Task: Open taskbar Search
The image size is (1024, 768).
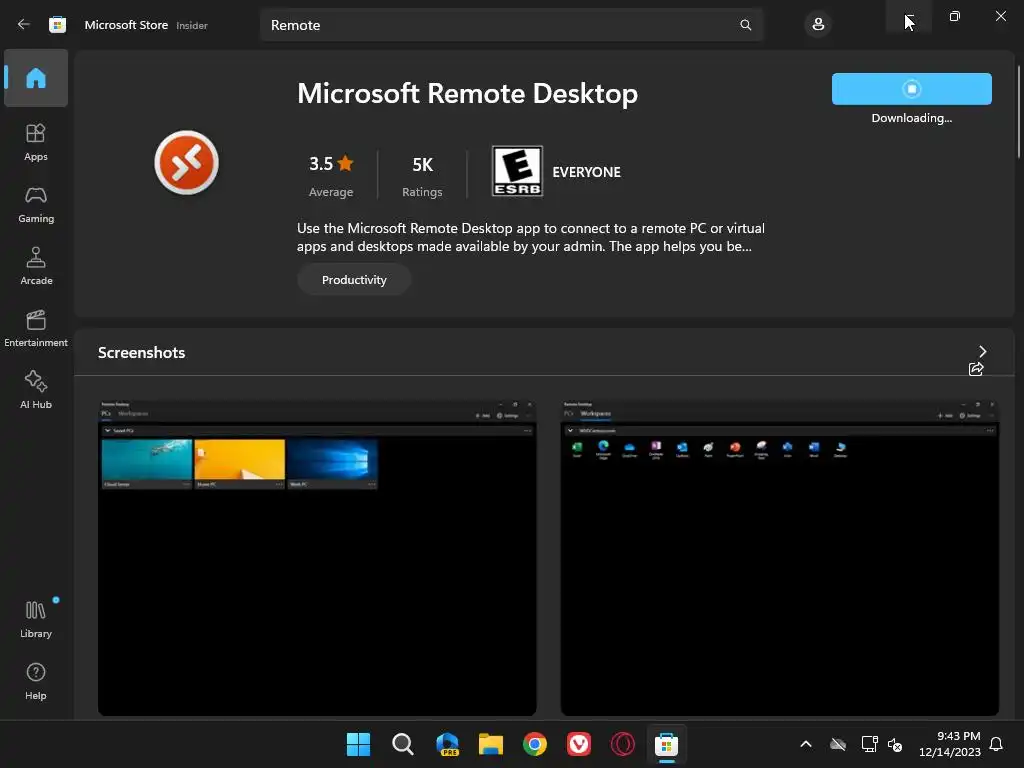Action: [x=403, y=744]
